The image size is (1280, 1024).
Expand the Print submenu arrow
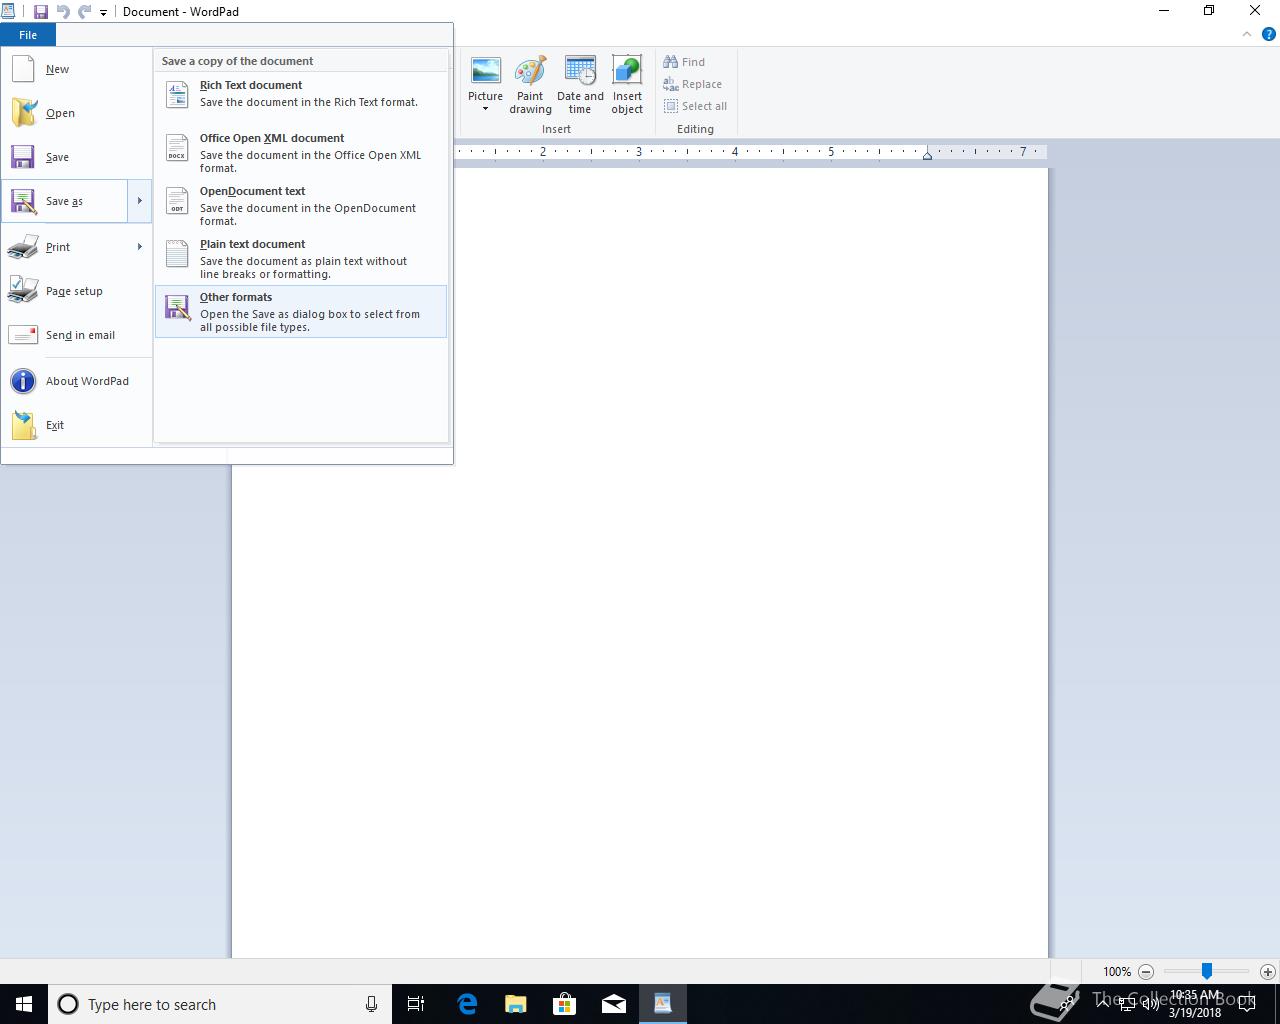click(x=139, y=247)
